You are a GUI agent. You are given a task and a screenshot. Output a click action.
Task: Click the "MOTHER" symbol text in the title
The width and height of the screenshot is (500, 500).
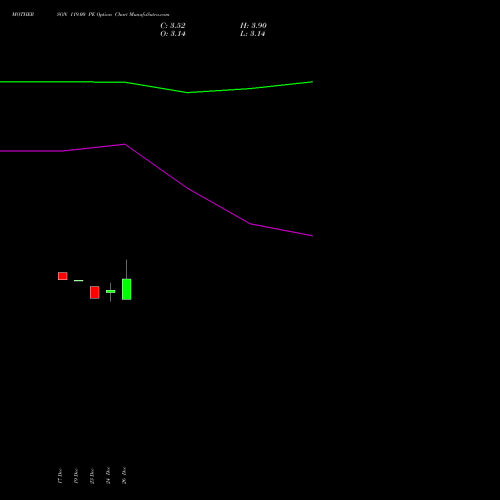point(23,14)
